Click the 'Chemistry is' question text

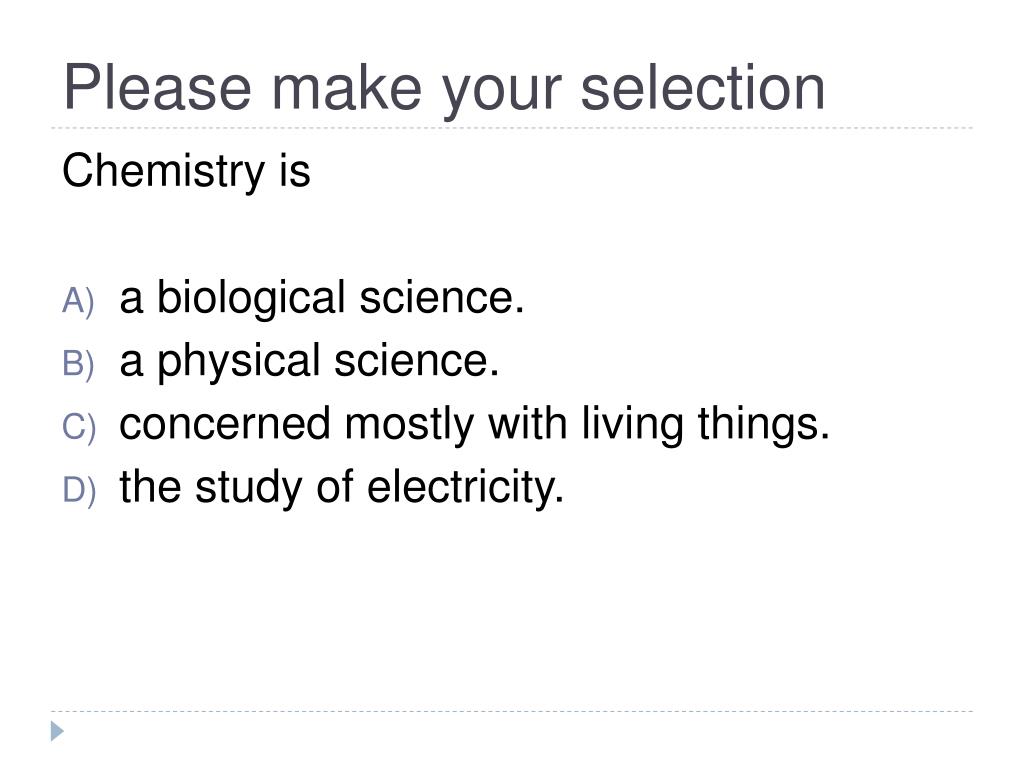point(186,171)
